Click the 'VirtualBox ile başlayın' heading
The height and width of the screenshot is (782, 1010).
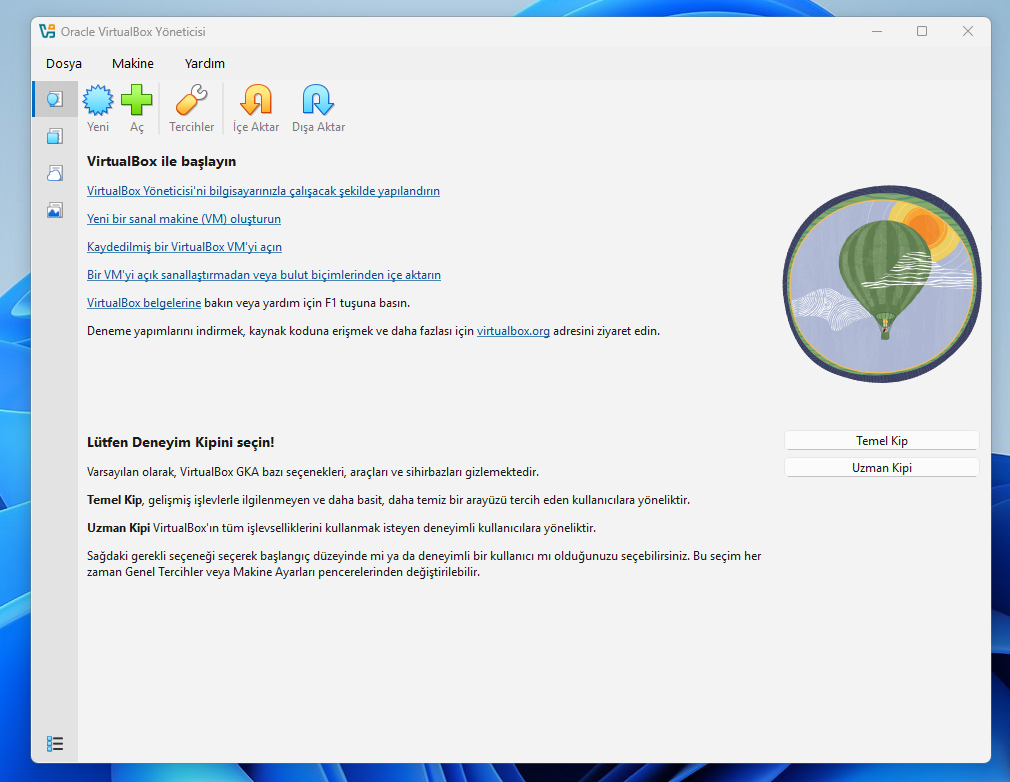click(162, 161)
